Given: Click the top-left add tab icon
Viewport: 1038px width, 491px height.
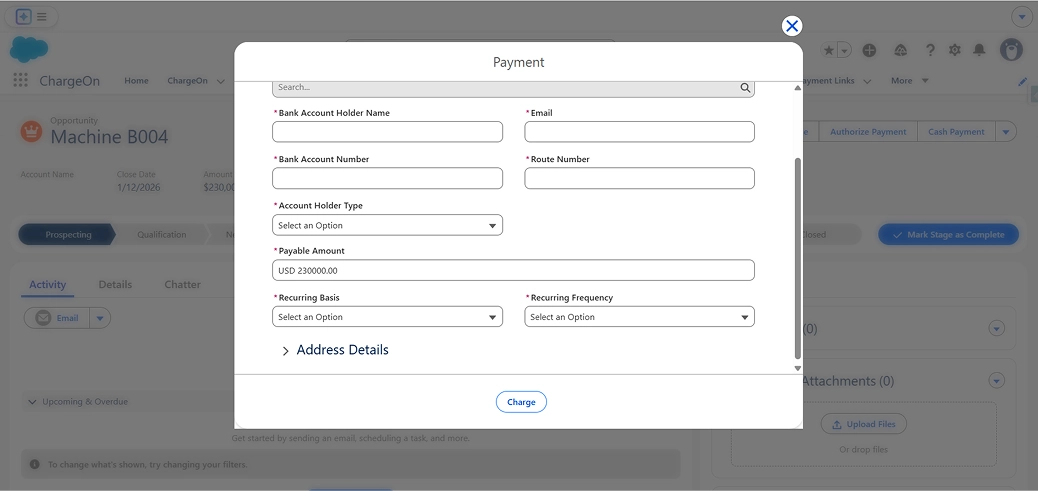Looking at the screenshot, I should point(24,17).
